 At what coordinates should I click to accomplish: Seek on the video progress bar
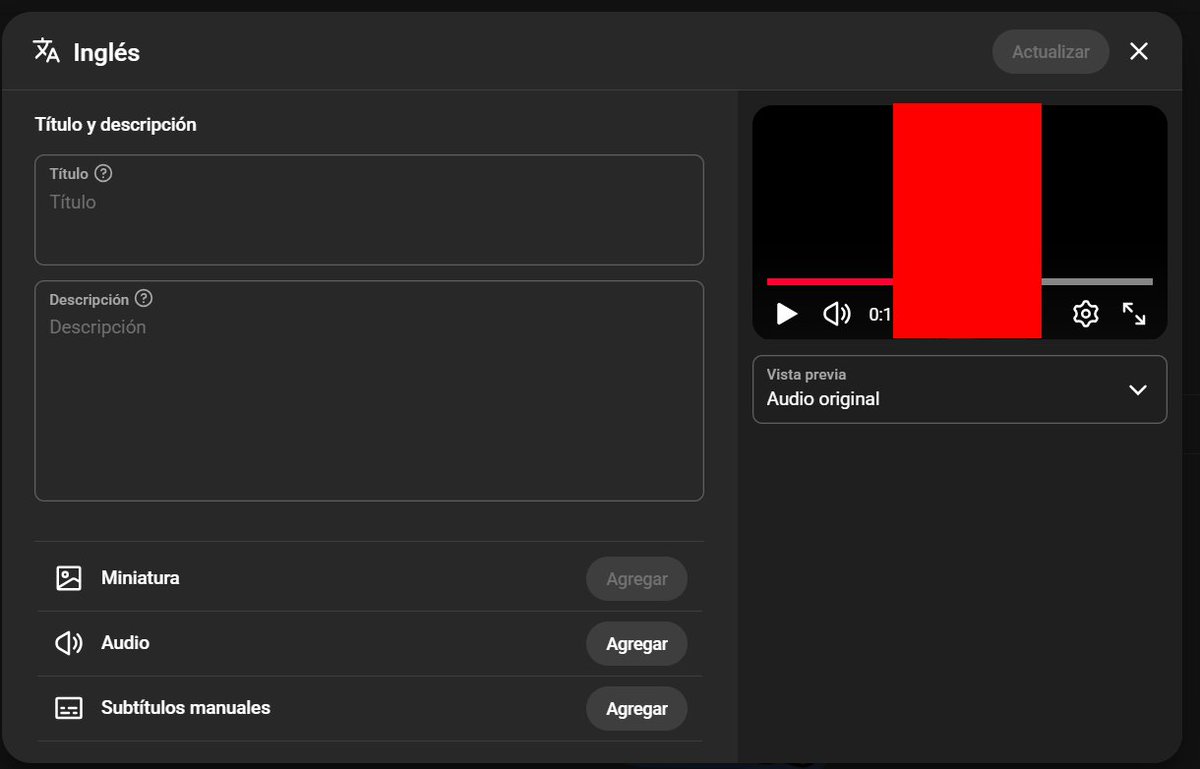tap(960, 282)
